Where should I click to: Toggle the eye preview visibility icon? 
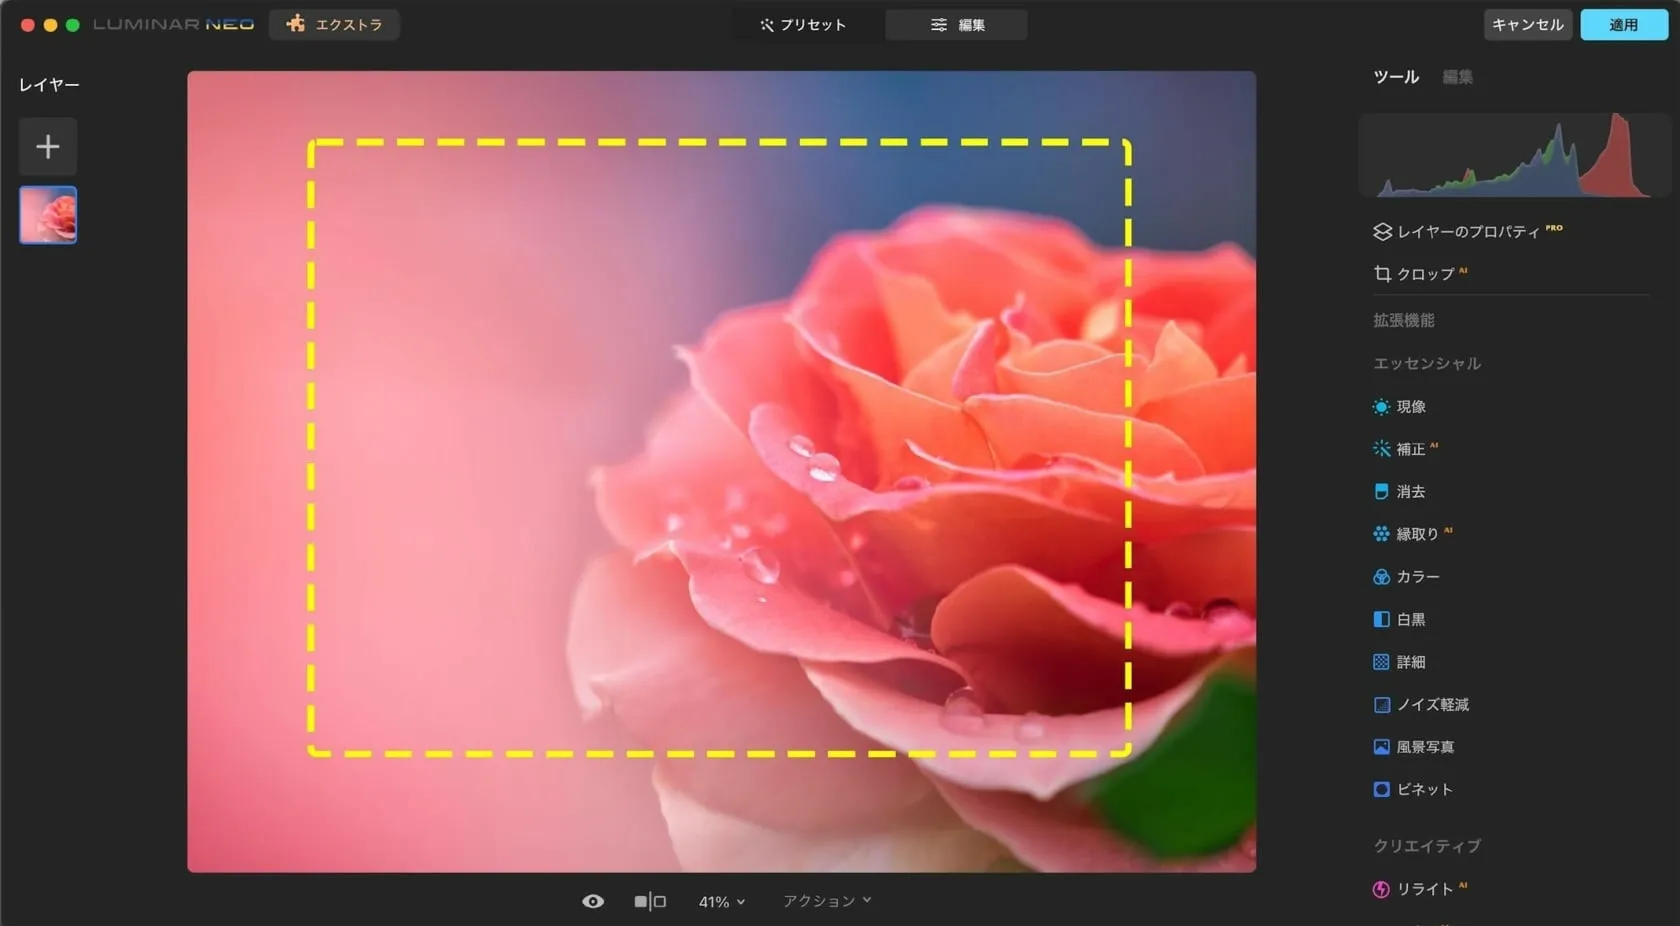[593, 902]
